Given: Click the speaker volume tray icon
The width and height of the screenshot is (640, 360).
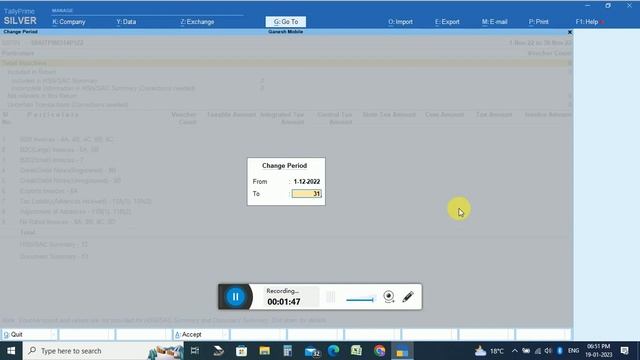Looking at the screenshot, I should click(548, 351).
